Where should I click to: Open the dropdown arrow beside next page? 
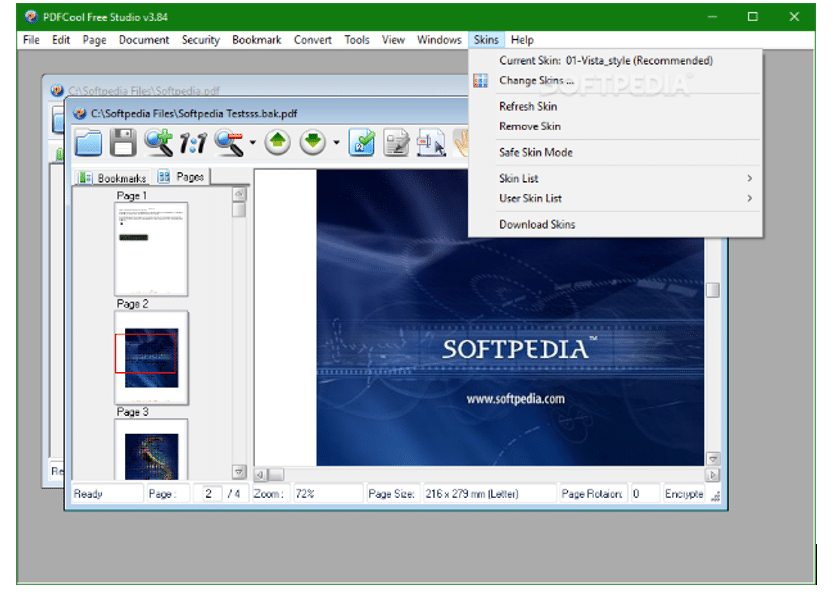336,144
